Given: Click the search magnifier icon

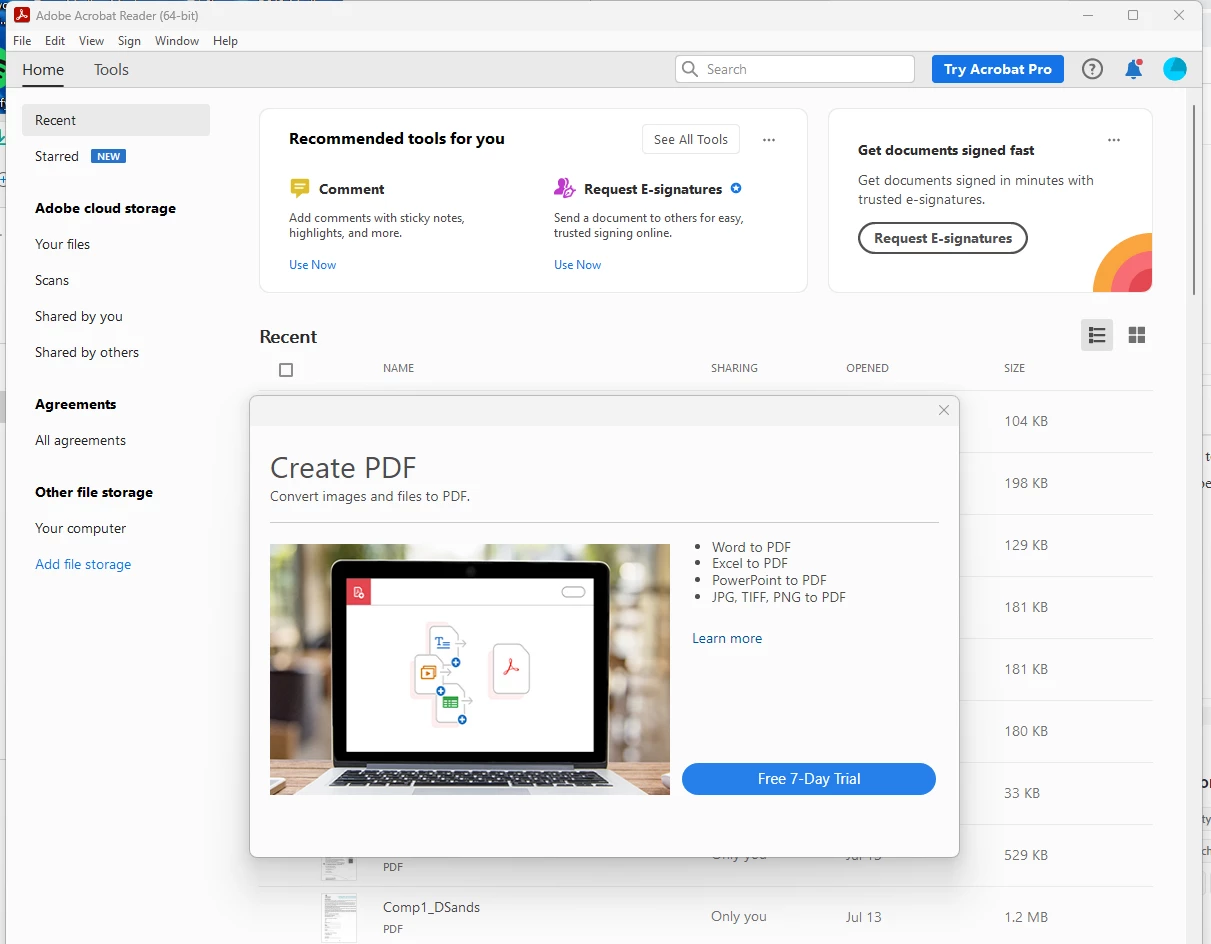Looking at the screenshot, I should coord(690,69).
